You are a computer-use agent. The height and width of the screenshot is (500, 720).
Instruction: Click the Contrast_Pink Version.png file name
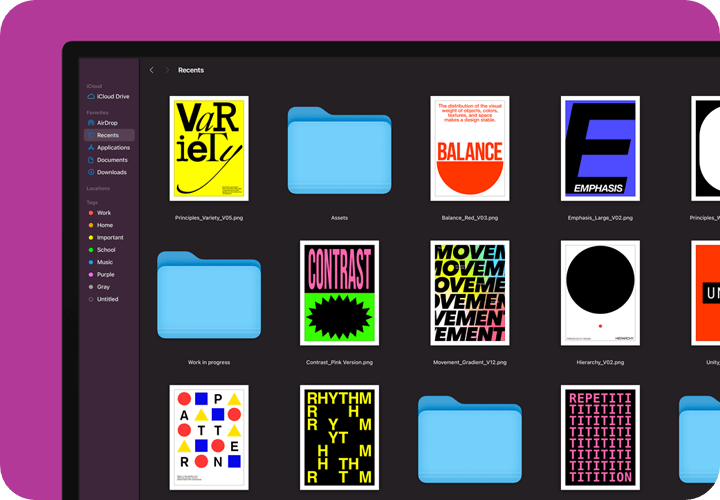point(339,363)
